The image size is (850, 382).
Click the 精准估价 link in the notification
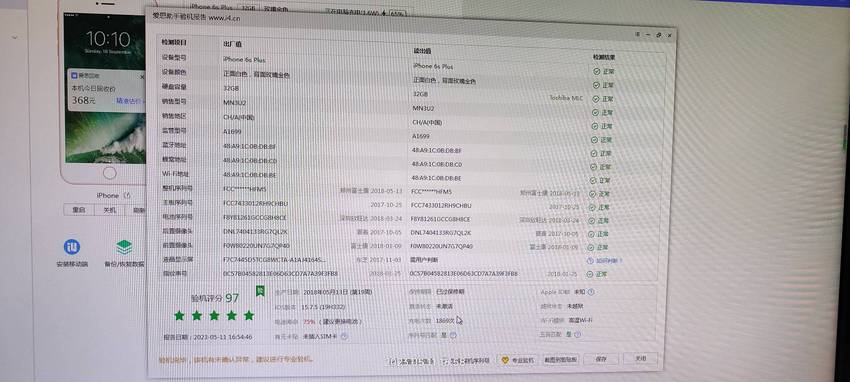point(129,101)
